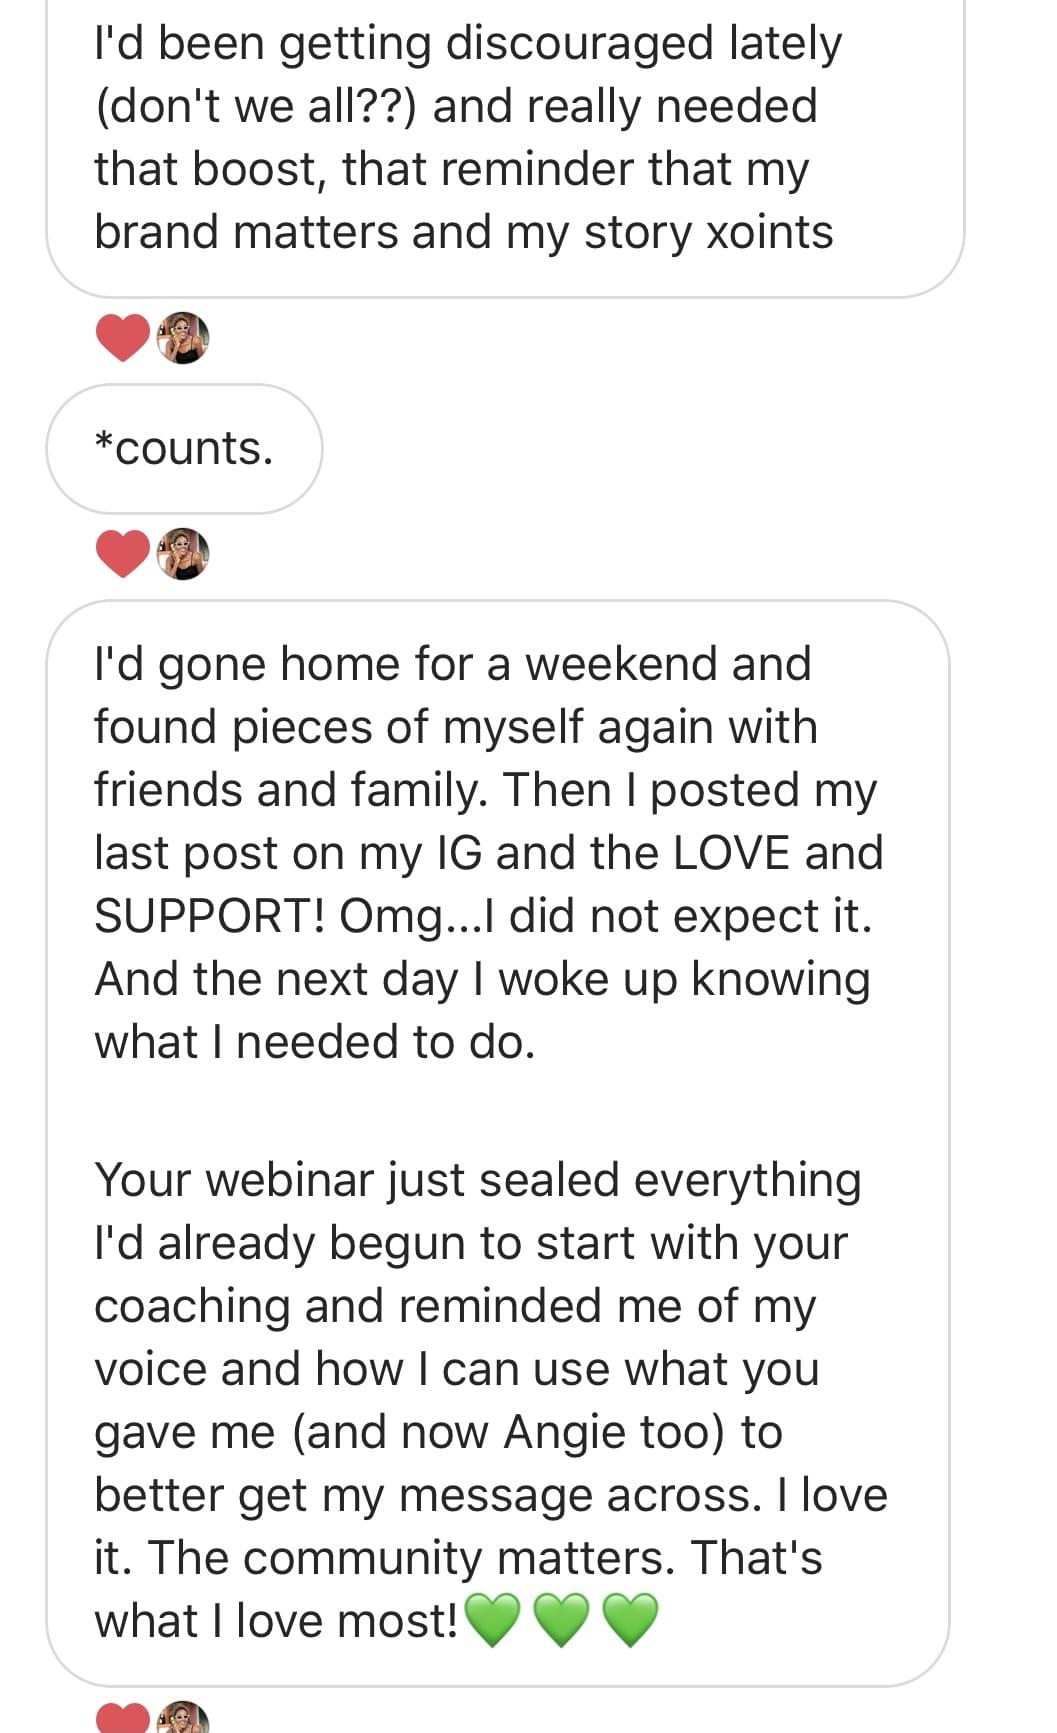Tap the paragraph starting 'Your webinar just sealed everything'
This screenshot has width=1057, height=1733.
coord(490,1400)
